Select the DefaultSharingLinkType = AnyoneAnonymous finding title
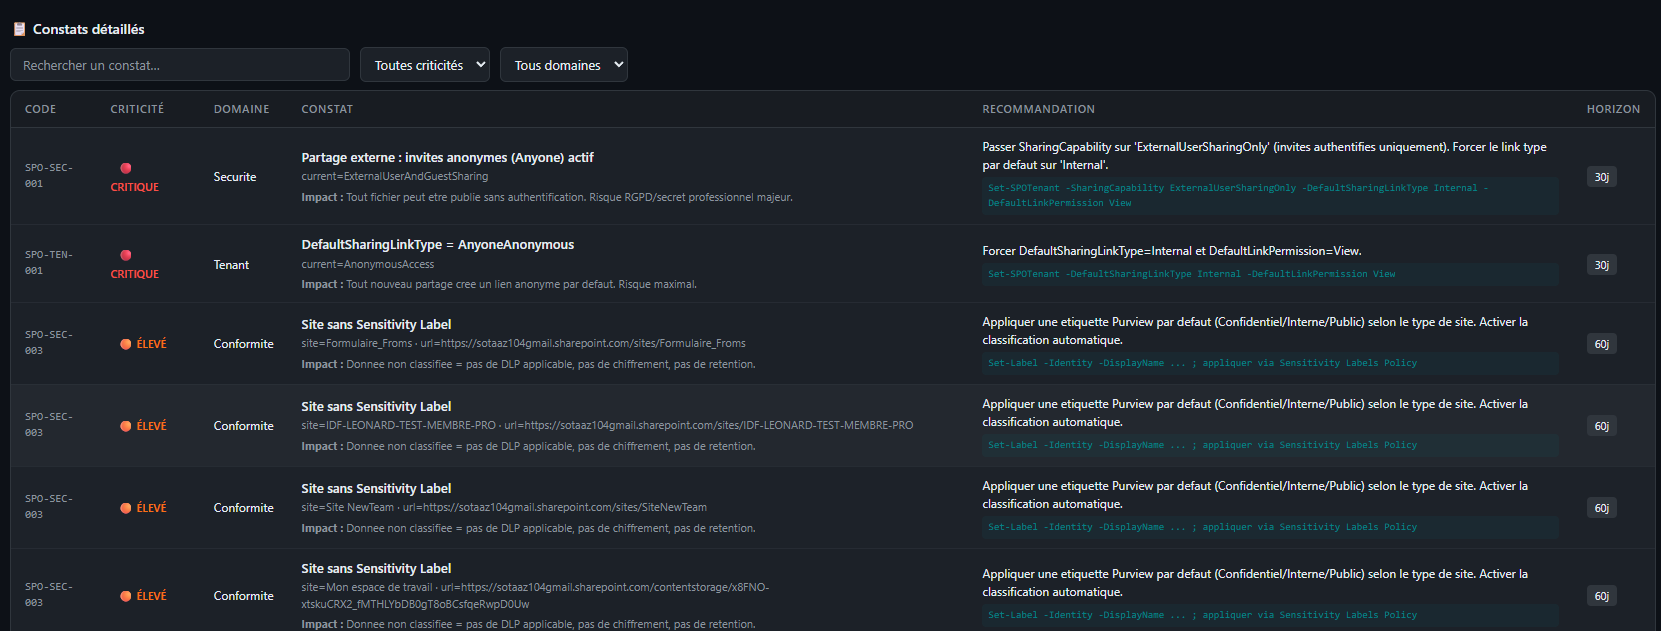The image size is (1661, 631). coord(437,244)
